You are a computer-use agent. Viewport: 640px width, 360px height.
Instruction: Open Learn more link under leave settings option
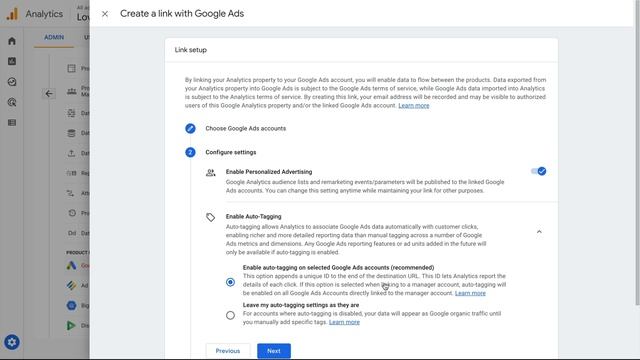(x=344, y=322)
